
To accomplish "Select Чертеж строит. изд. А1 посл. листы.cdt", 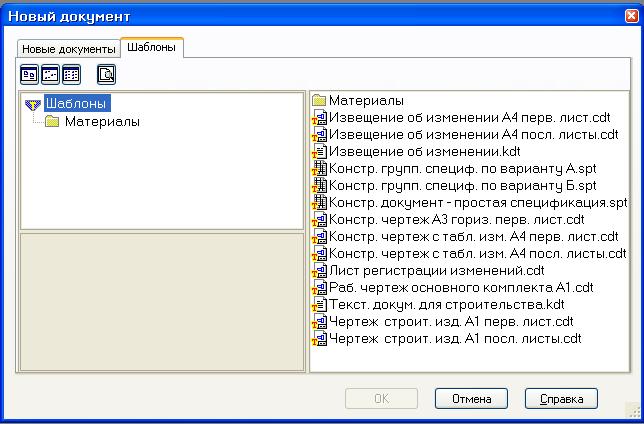I will click(x=455, y=339).
